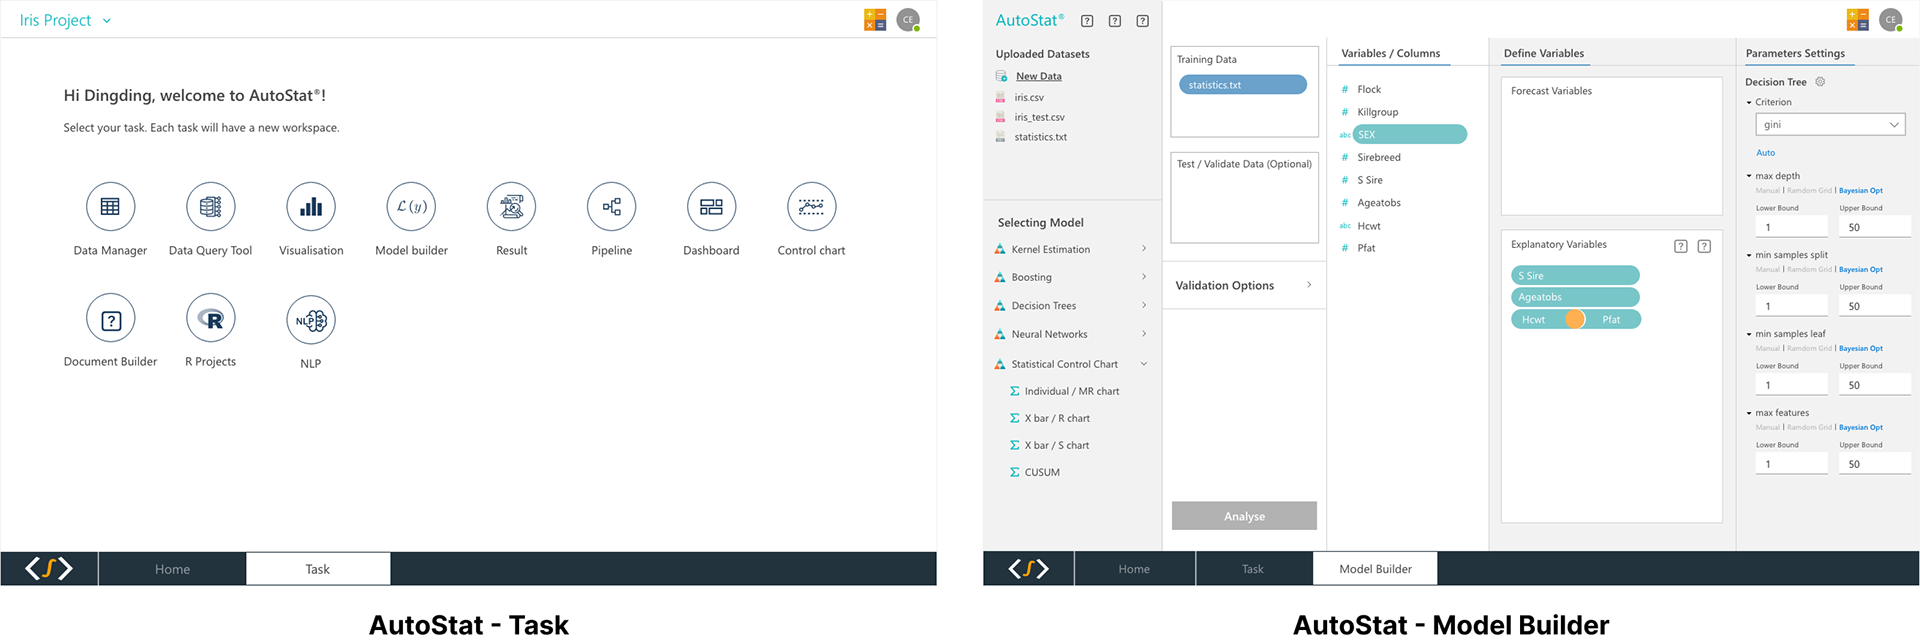Select iris_test.csv in Uploaded Datasets
Image resolution: width=1920 pixels, height=641 pixels.
click(x=1039, y=117)
